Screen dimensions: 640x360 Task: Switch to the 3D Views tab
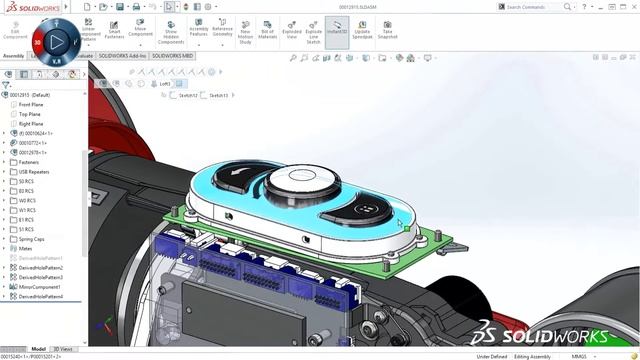point(63,349)
